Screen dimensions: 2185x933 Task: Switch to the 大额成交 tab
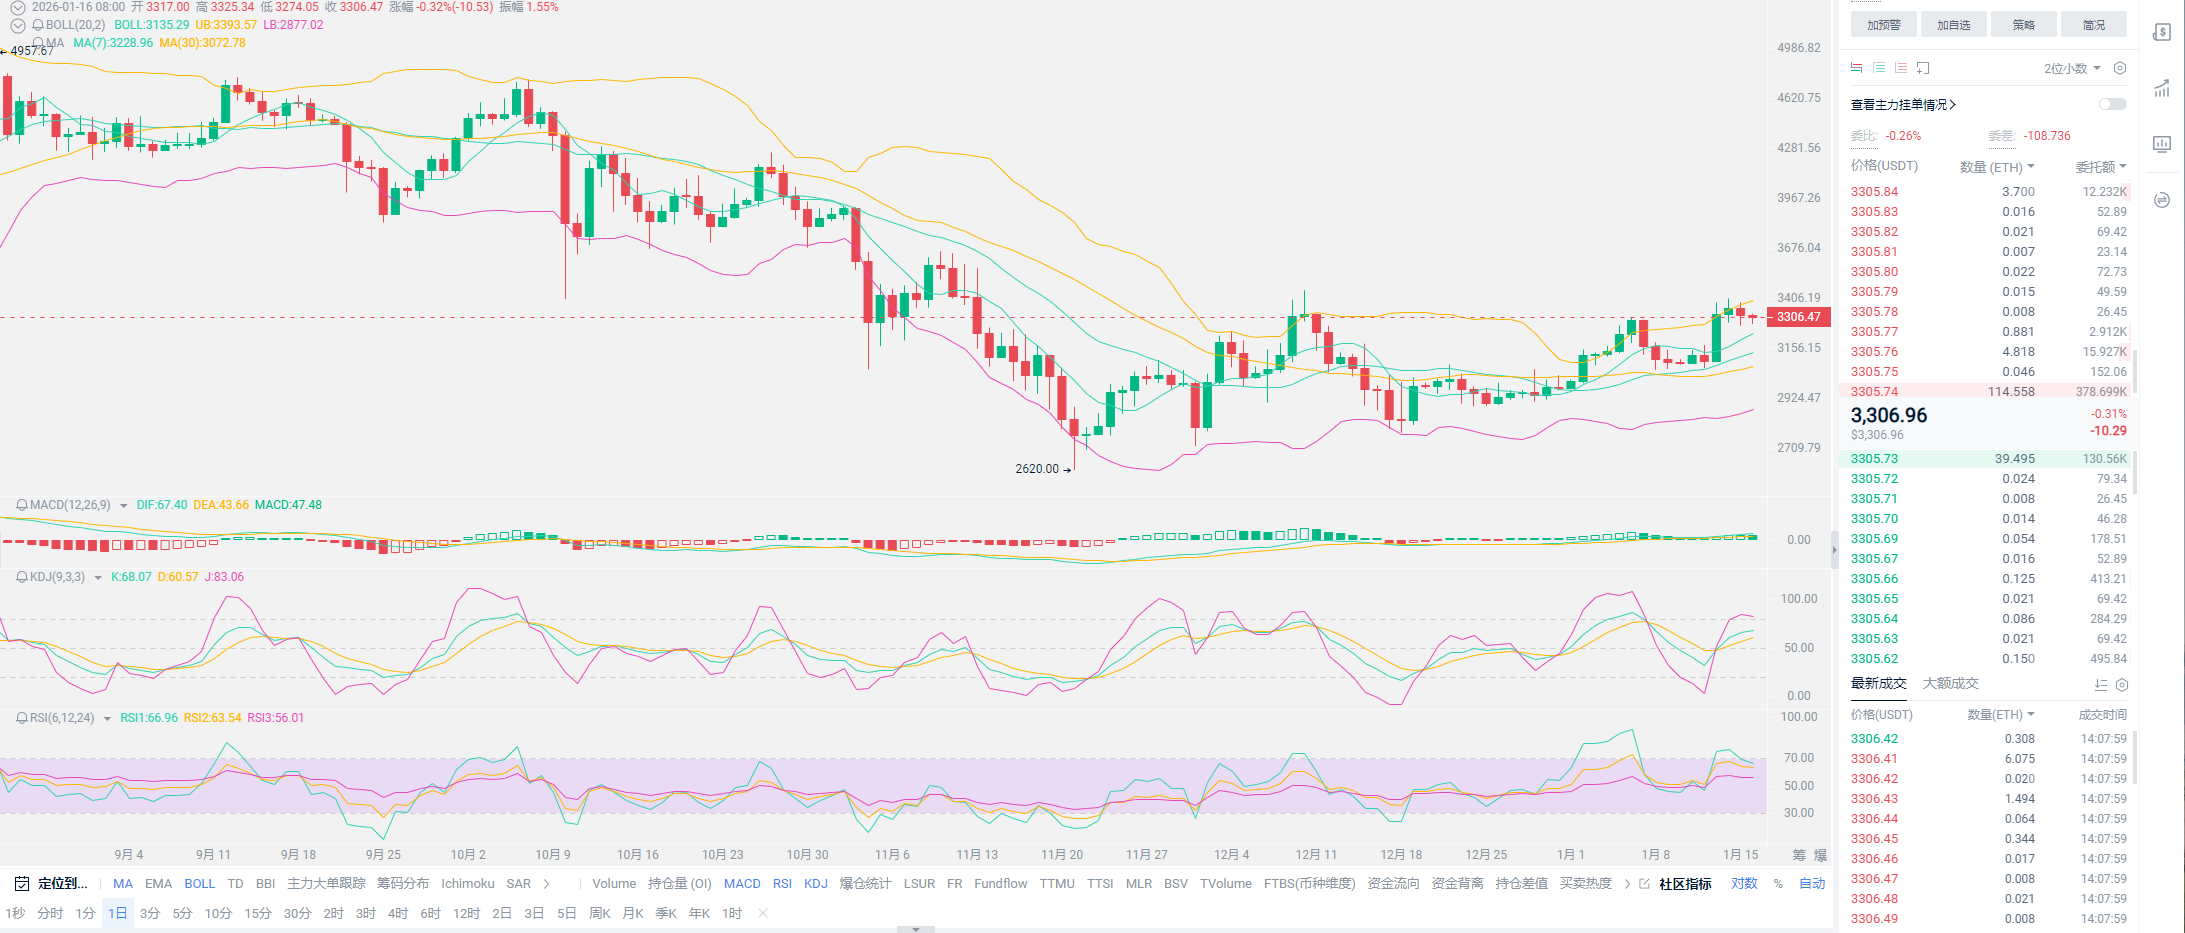pyautogui.click(x=1950, y=684)
